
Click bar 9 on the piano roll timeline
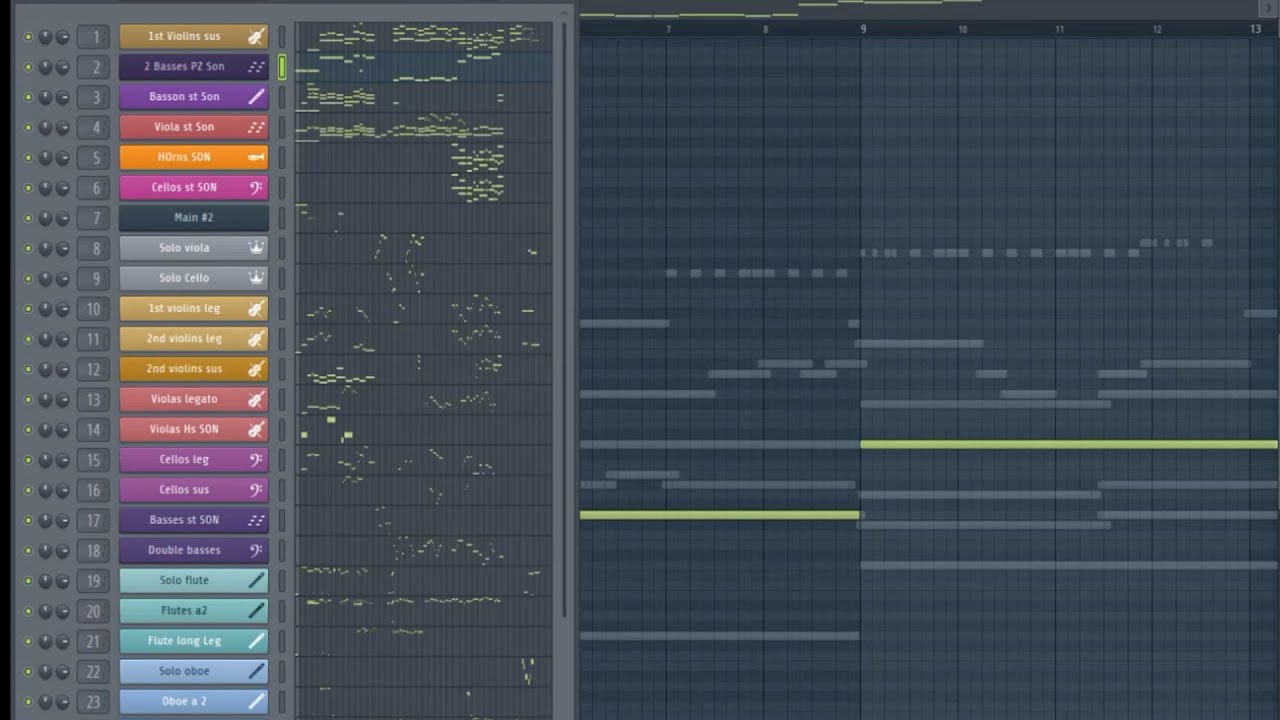pos(863,29)
